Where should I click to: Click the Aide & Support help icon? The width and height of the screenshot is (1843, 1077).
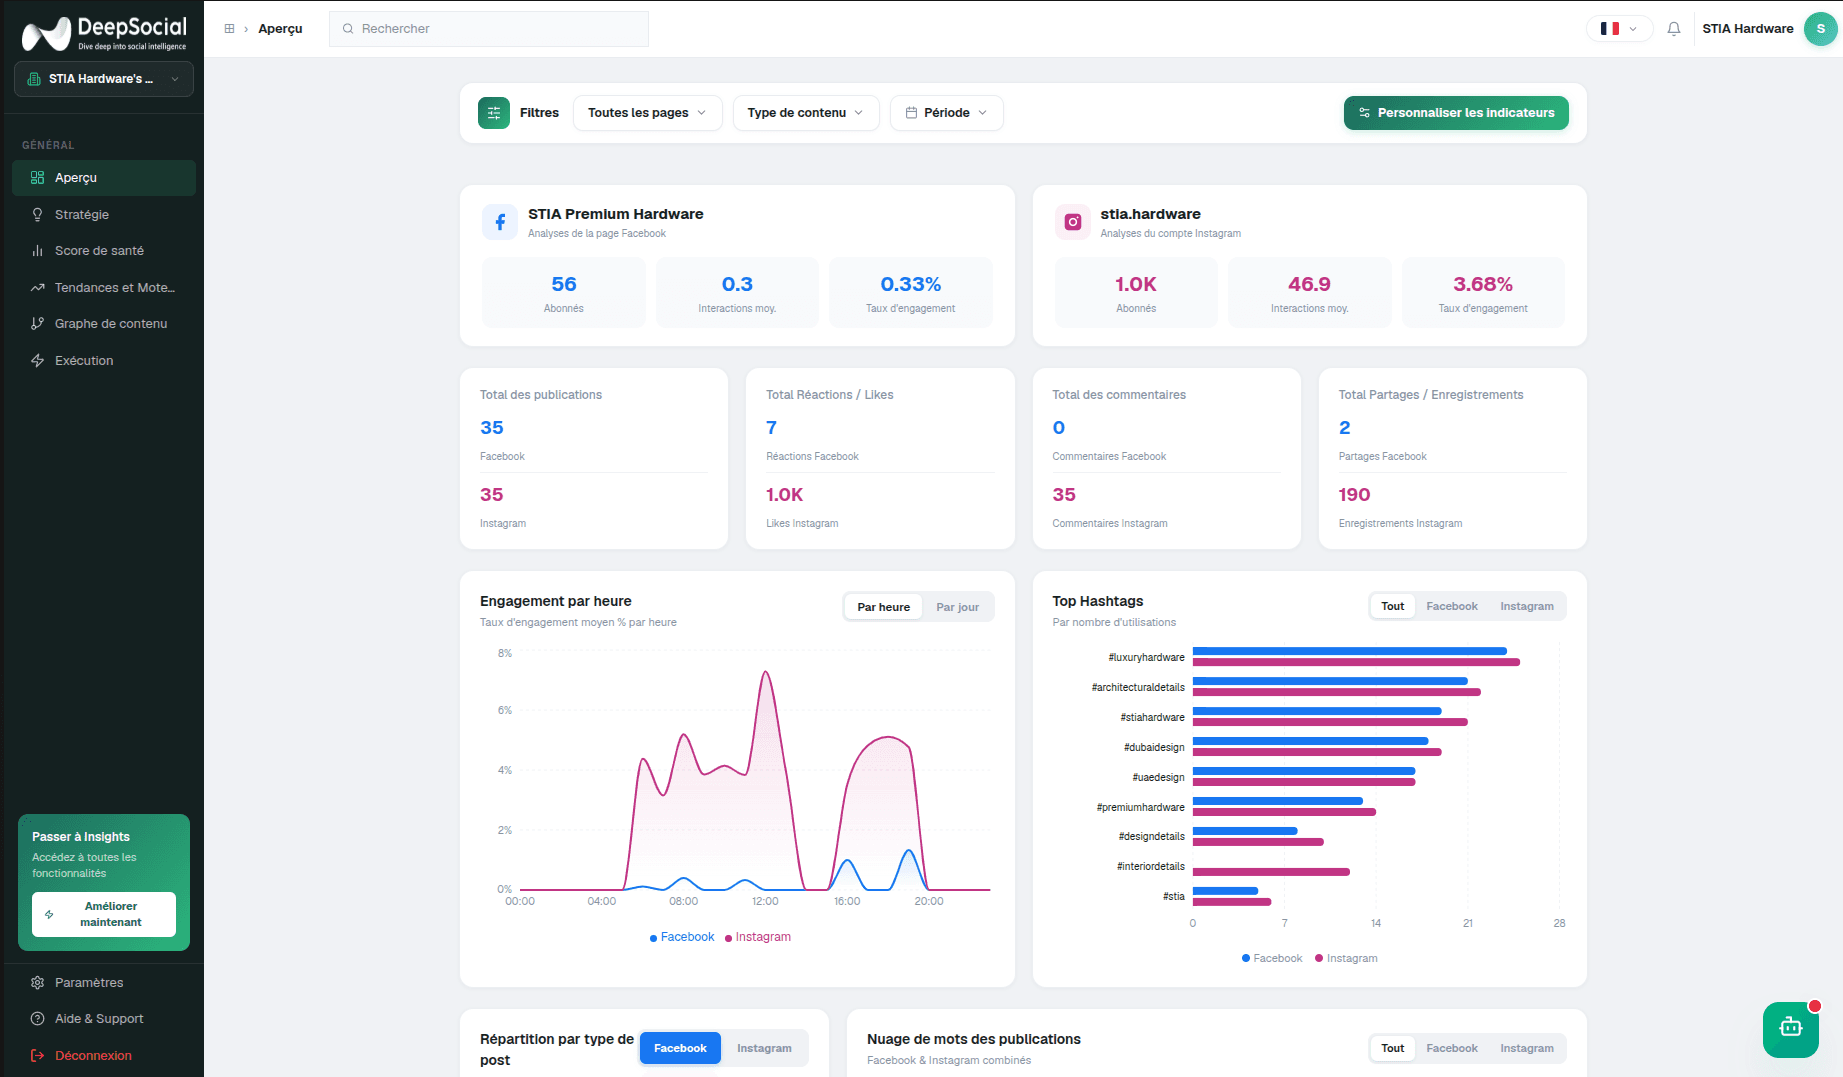(x=37, y=1019)
